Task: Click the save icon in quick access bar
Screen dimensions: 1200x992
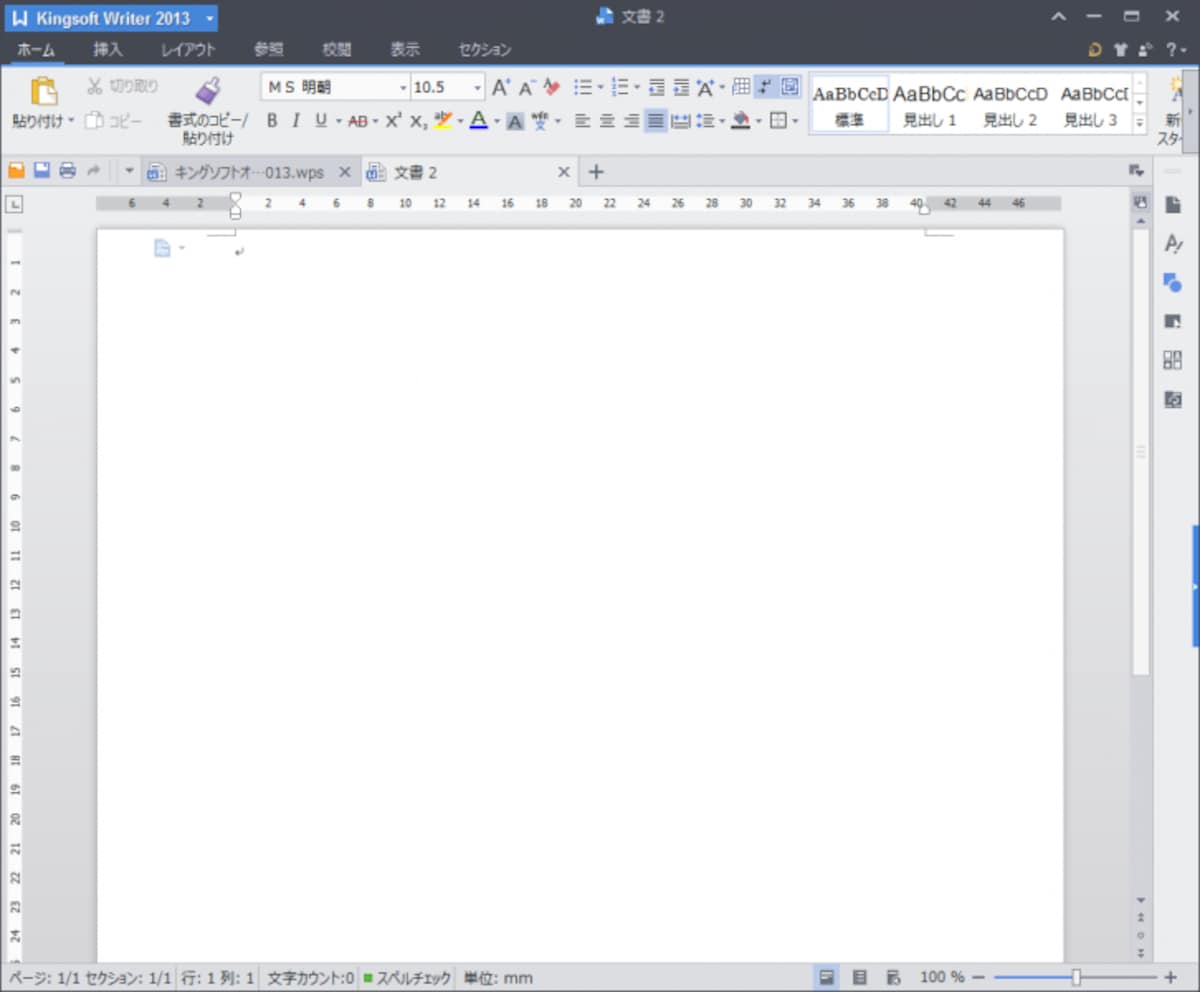Action: 42,171
